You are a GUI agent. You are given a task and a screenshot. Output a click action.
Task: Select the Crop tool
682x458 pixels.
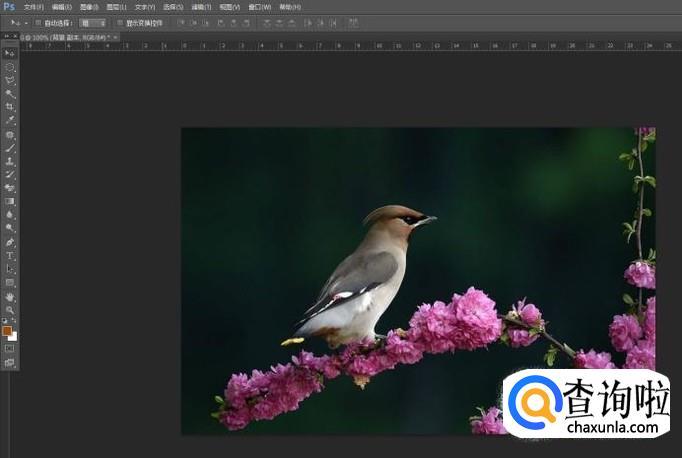click(10, 107)
